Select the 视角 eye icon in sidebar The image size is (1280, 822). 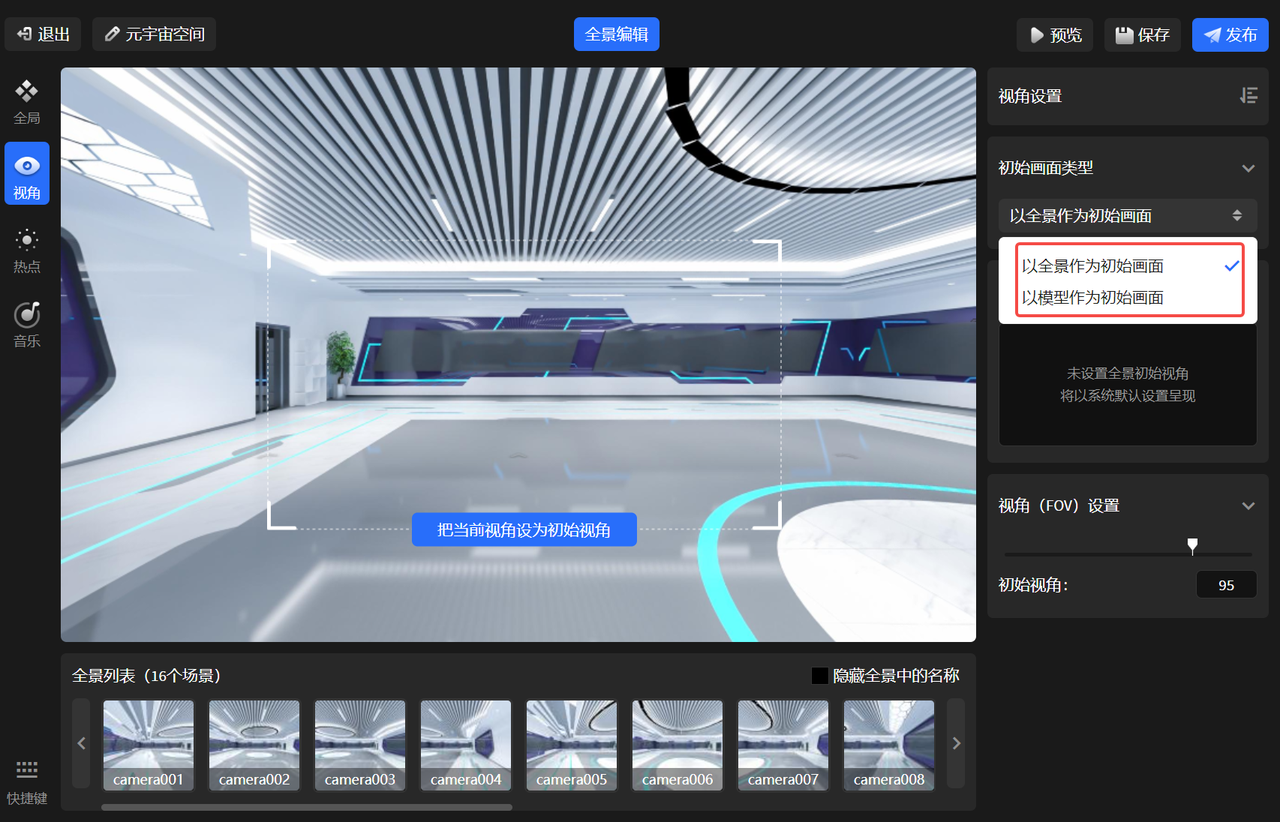tap(27, 174)
